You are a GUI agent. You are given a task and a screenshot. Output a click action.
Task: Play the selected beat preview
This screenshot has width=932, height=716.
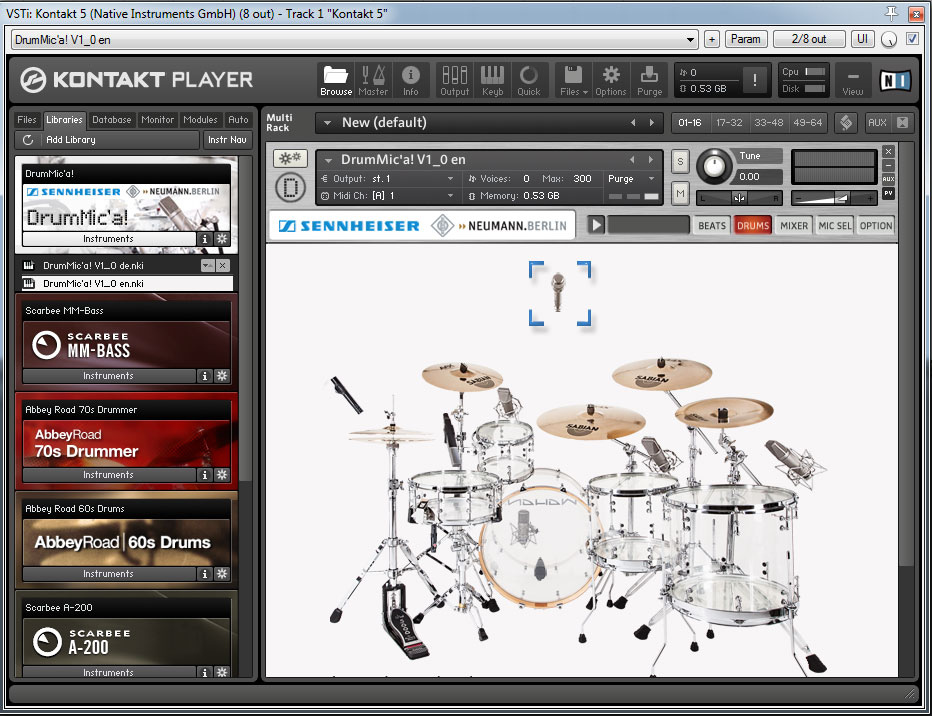coord(596,225)
